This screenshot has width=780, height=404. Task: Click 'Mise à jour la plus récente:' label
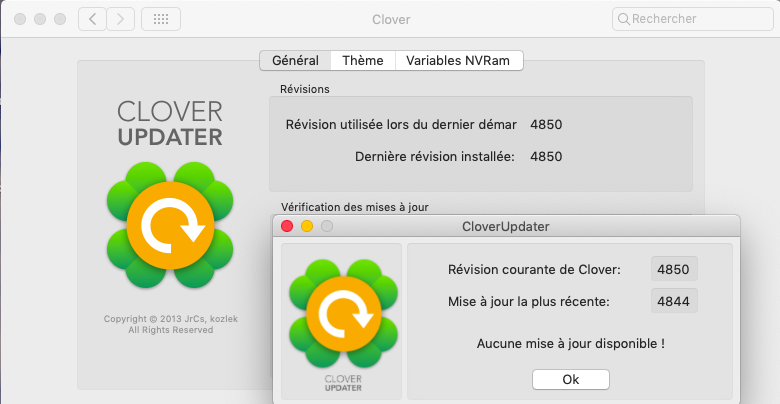pos(528,302)
